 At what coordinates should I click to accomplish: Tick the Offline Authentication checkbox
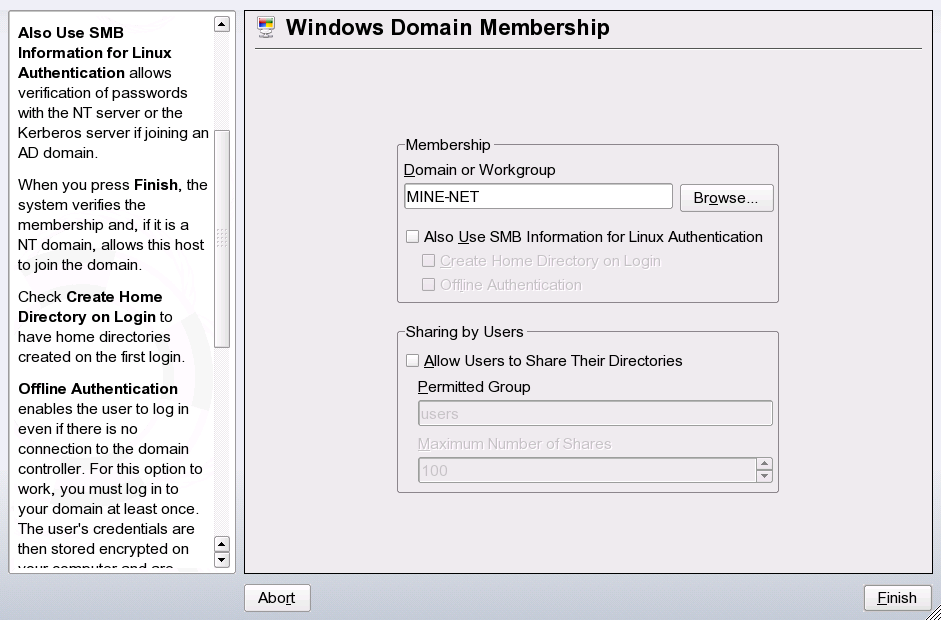[x=428, y=285]
